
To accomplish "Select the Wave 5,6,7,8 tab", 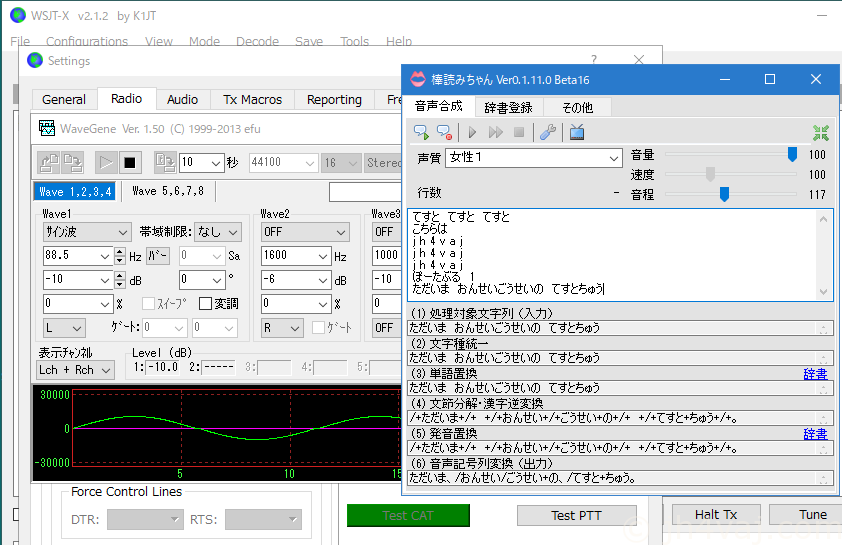I will coord(168,192).
